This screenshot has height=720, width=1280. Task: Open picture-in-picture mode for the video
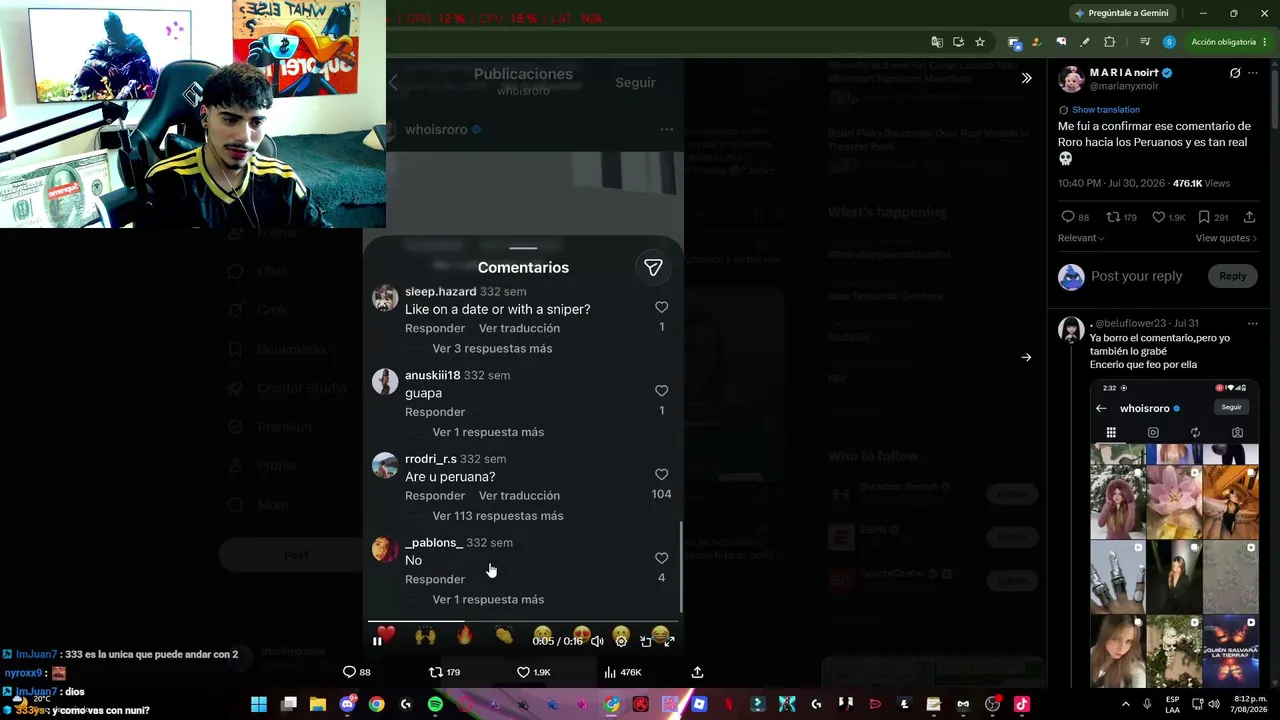coord(646,641)
